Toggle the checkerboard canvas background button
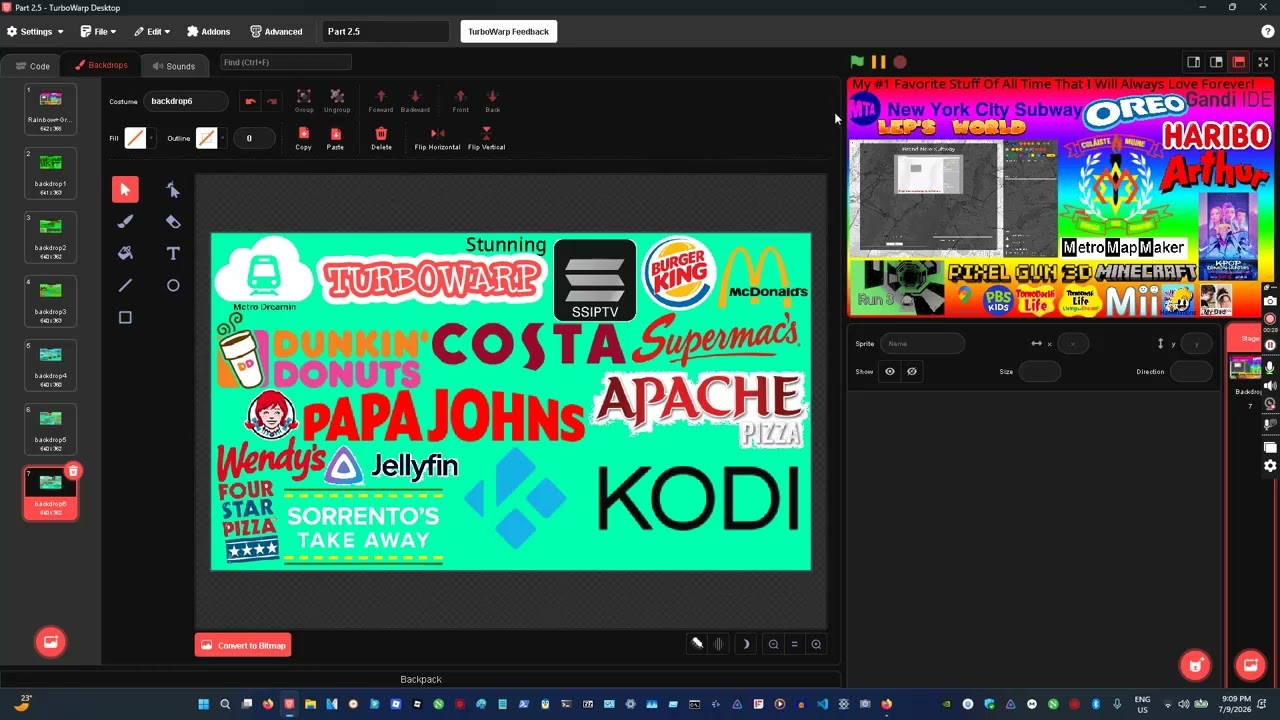The height and width of the screenshot is (720, 1280). tap(697, 644)
